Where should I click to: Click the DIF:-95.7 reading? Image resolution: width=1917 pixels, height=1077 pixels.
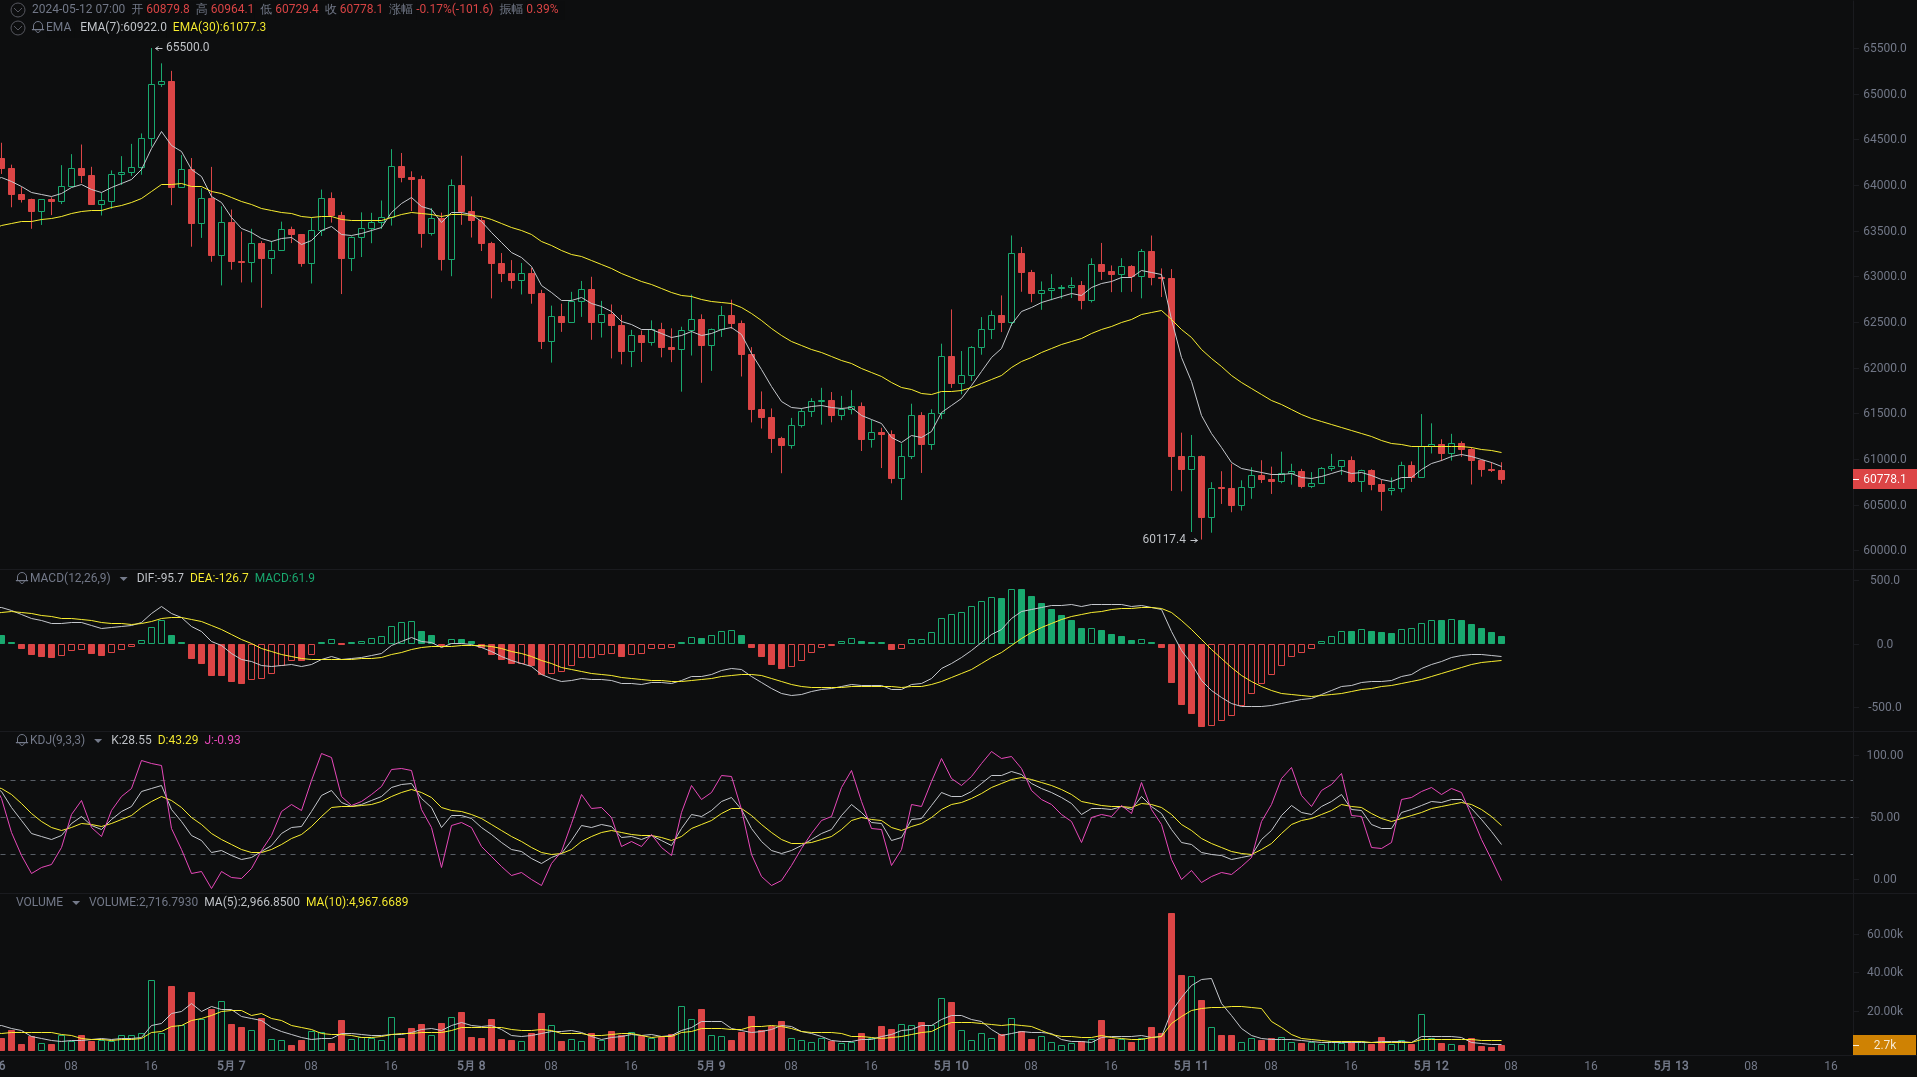pos(160,578)
